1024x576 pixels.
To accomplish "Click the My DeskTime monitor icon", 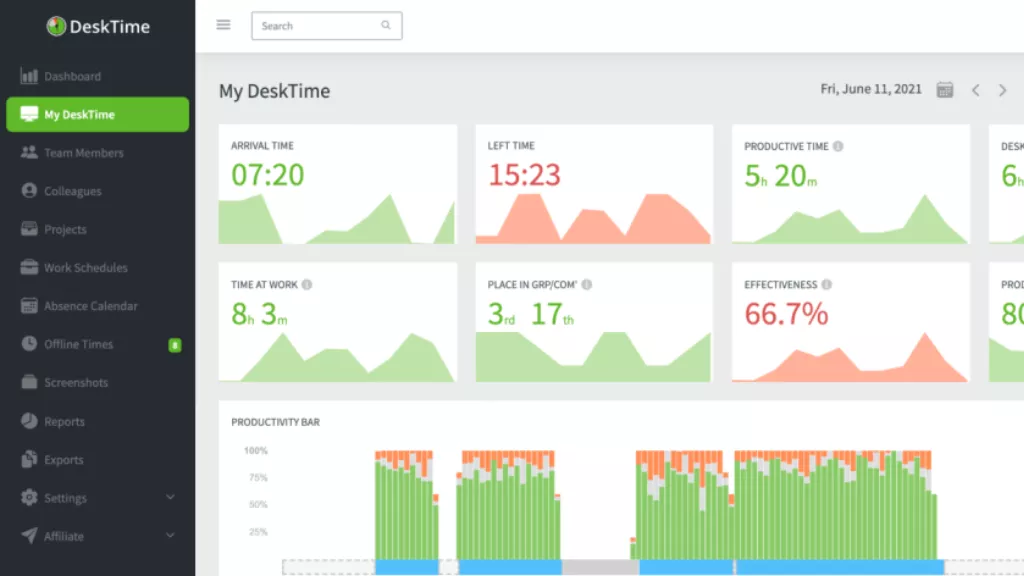I will (x=29, y=114).
